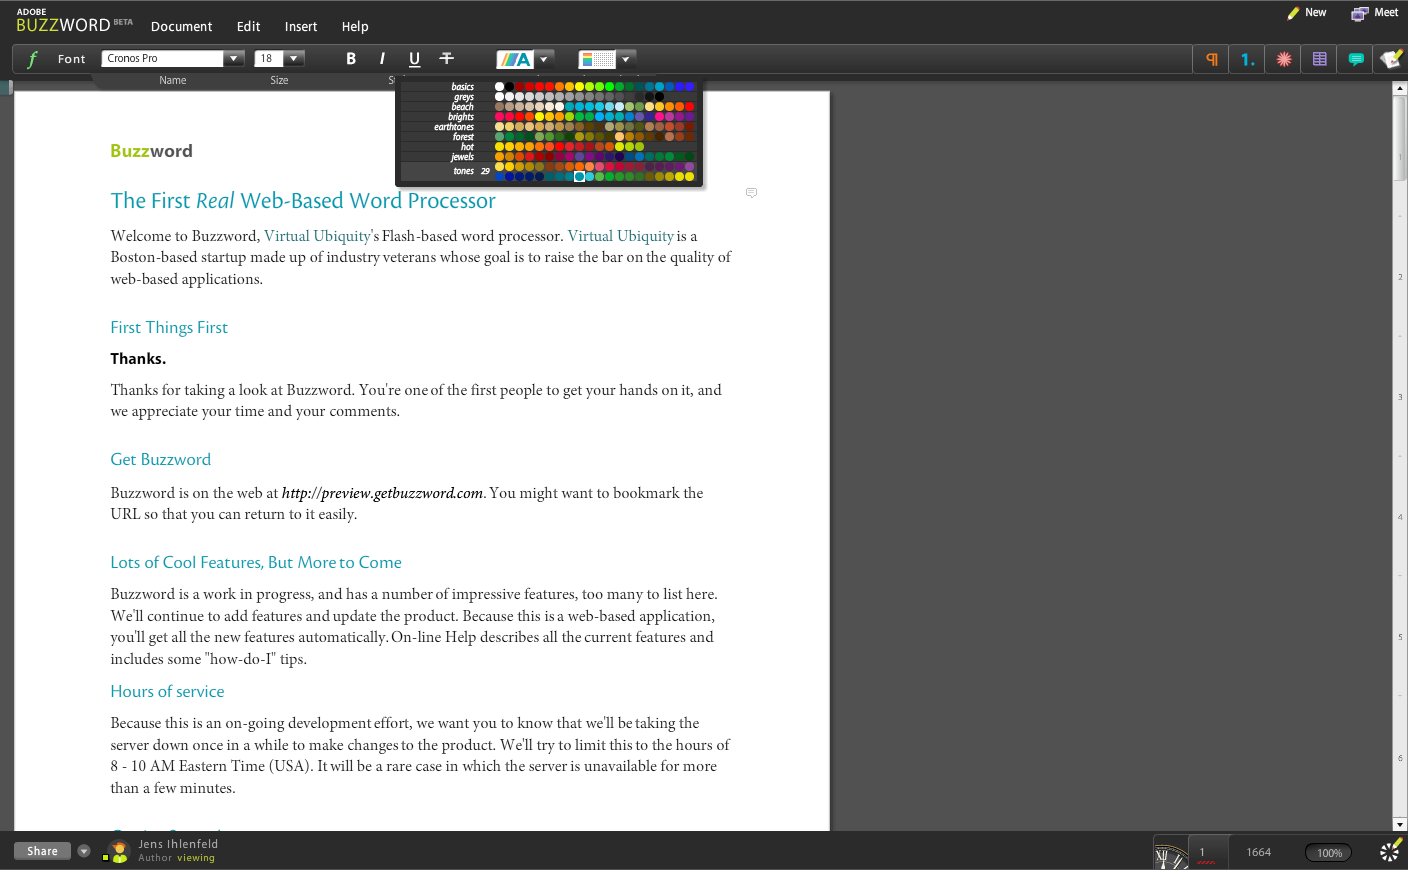The height and width of the screenshot is (870, 1408).
Task: Click the comment marker beside the heading
Action: (x=751, y=192)
